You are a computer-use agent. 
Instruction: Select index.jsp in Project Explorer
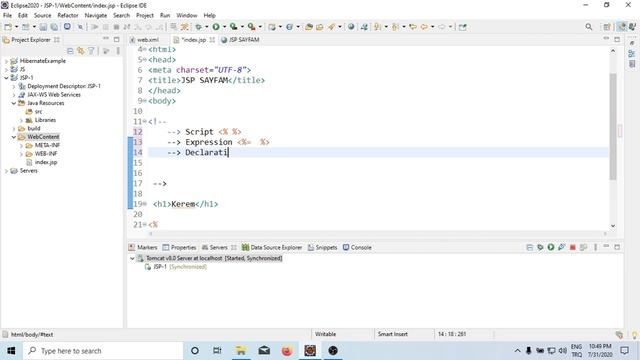[46, 162]
